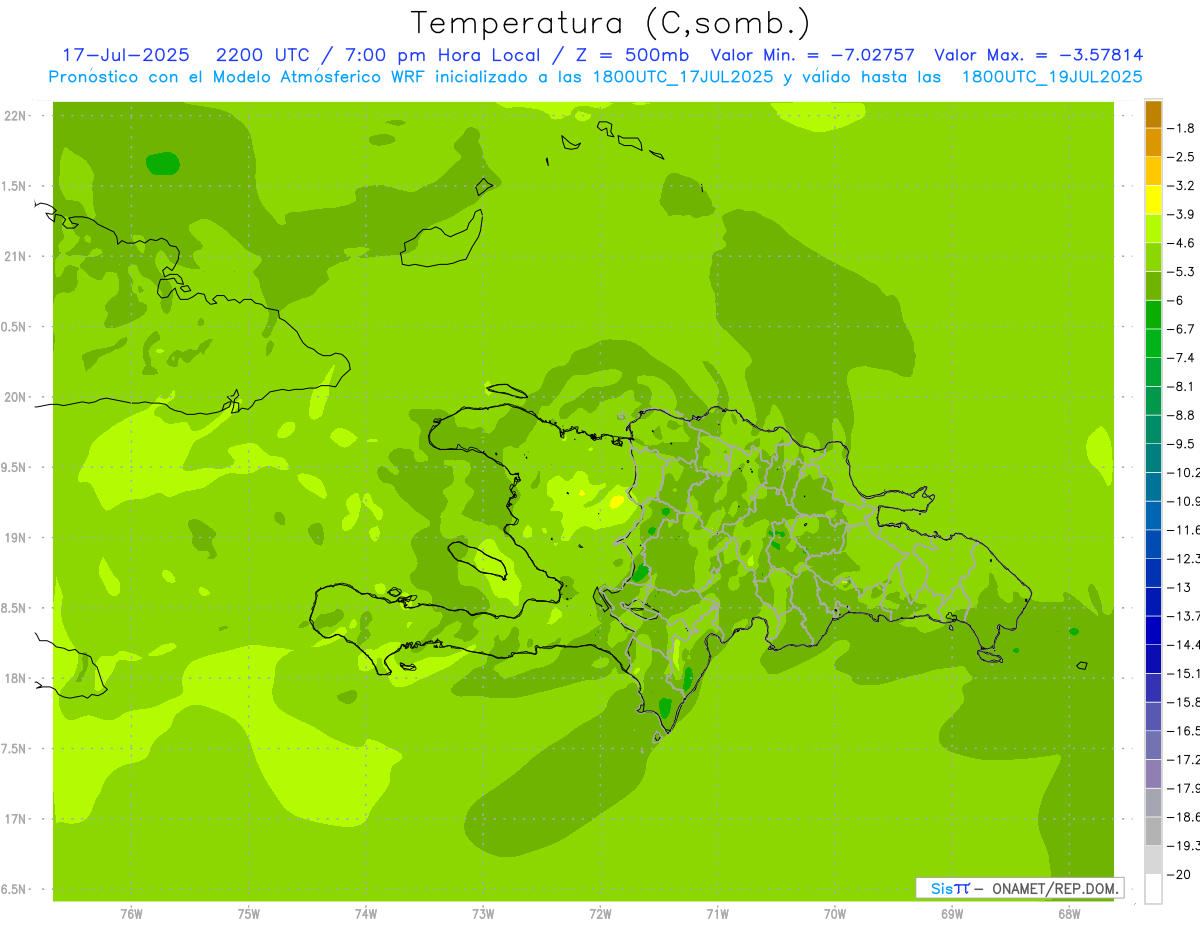The height and width of the screenshot is (927, 1200).
Task: Pick the brown swatch above -1.8
Action: click(1153, 114)
